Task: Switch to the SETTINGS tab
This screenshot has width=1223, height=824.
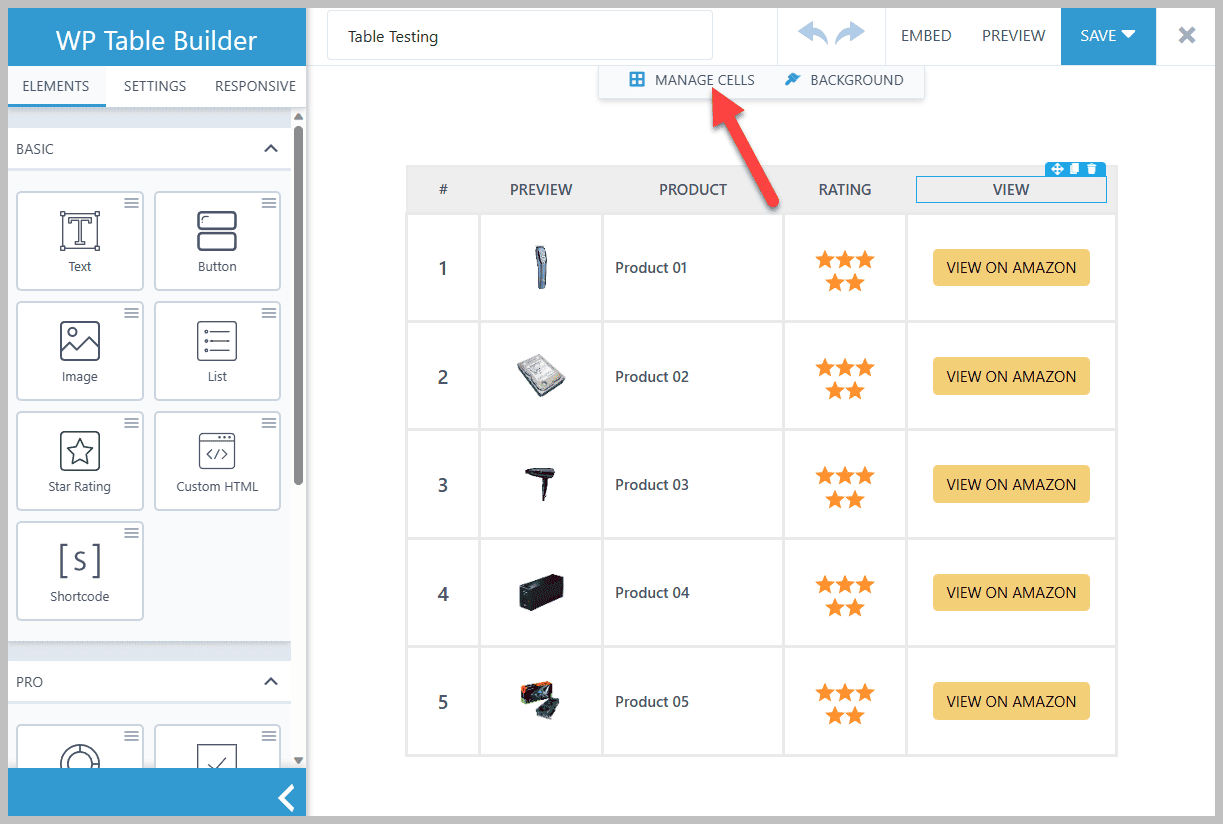Action: 154,86
